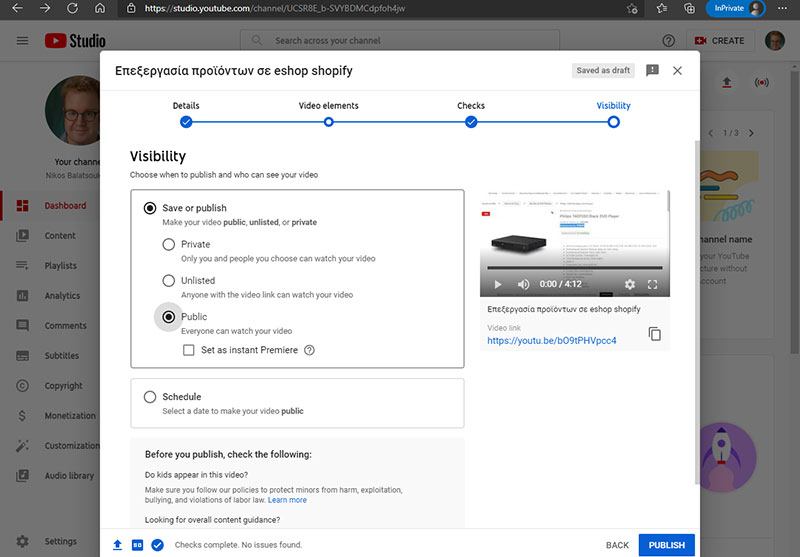Viewport: 800px width, 557px height.
Task: Click the Search across your channel field
Action: [x=399, y=40]
